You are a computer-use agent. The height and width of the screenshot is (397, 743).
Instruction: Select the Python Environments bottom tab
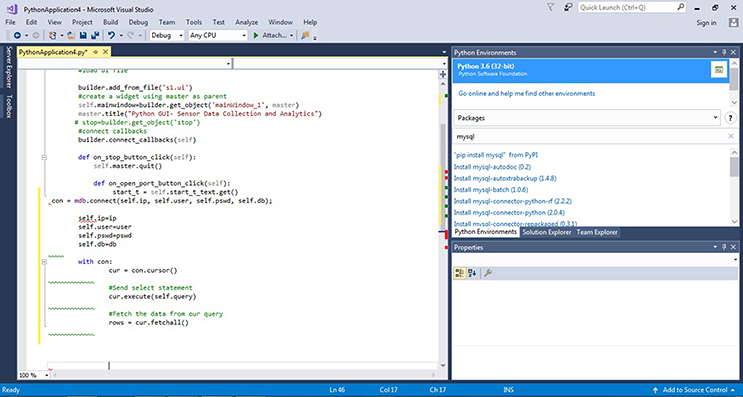click(x=486, y=232)
